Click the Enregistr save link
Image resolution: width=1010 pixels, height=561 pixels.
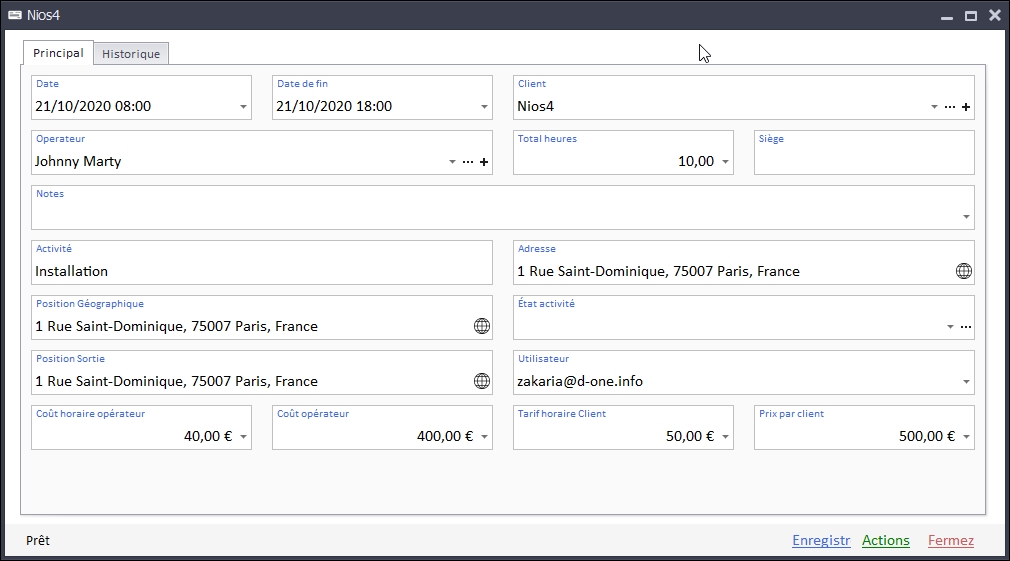click(820, 541)
